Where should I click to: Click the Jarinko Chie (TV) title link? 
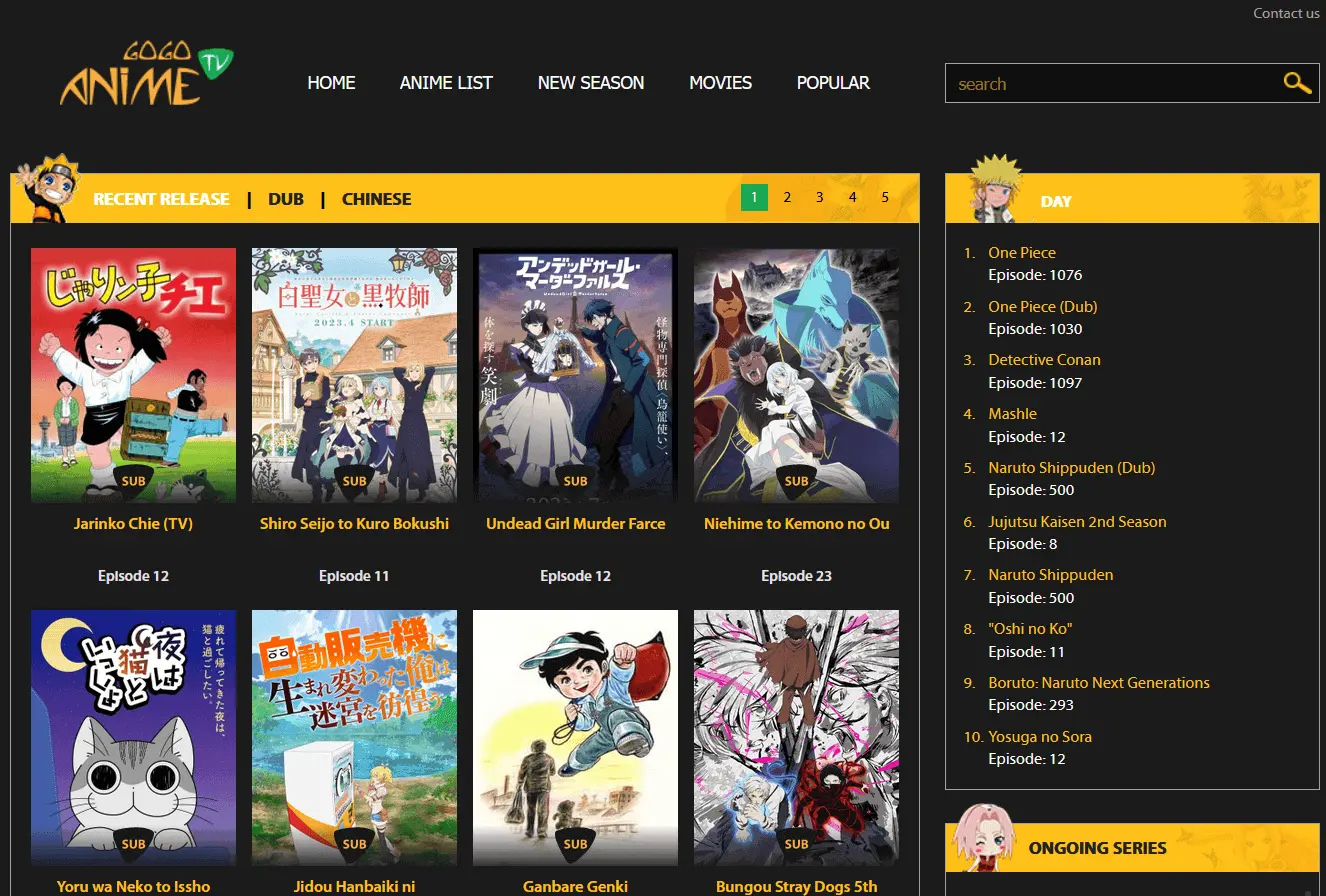click(133, 523)
